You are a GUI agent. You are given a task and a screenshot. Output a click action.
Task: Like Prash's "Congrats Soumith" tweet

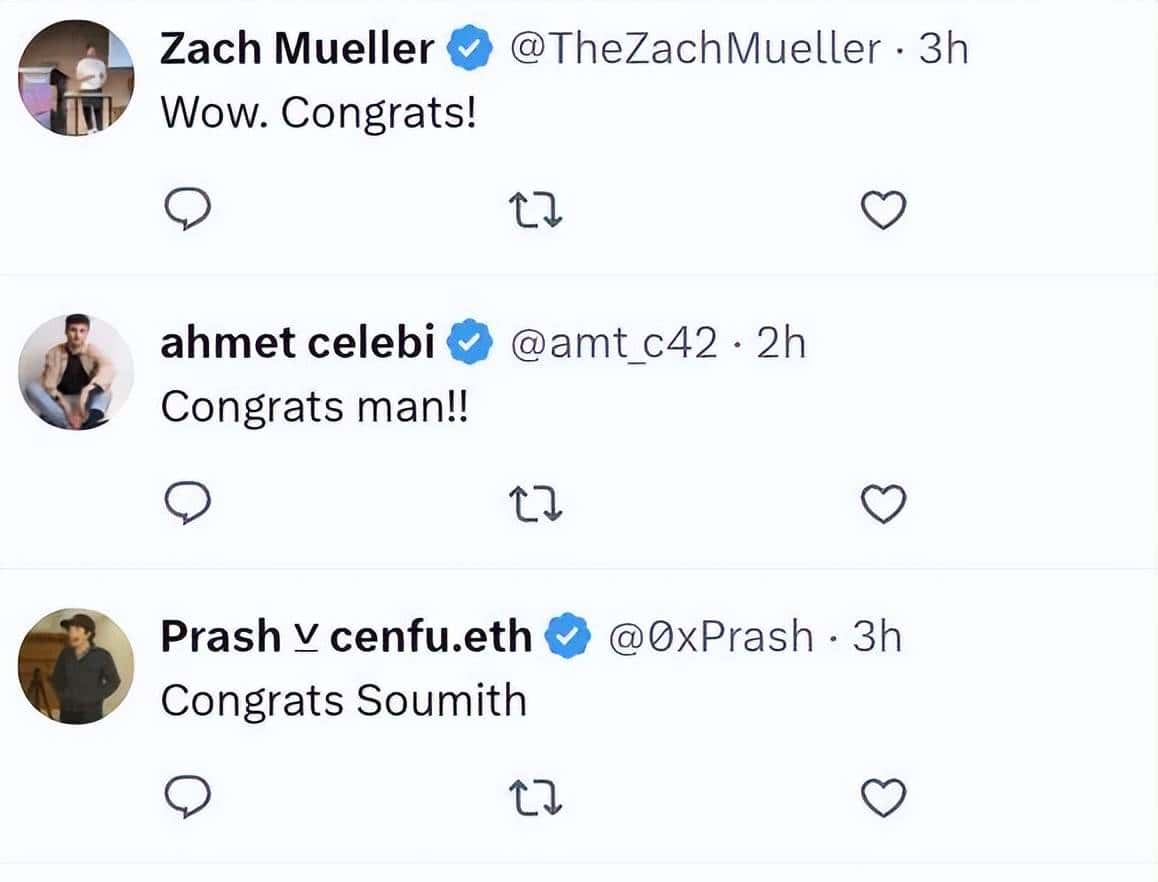[883, 798]
